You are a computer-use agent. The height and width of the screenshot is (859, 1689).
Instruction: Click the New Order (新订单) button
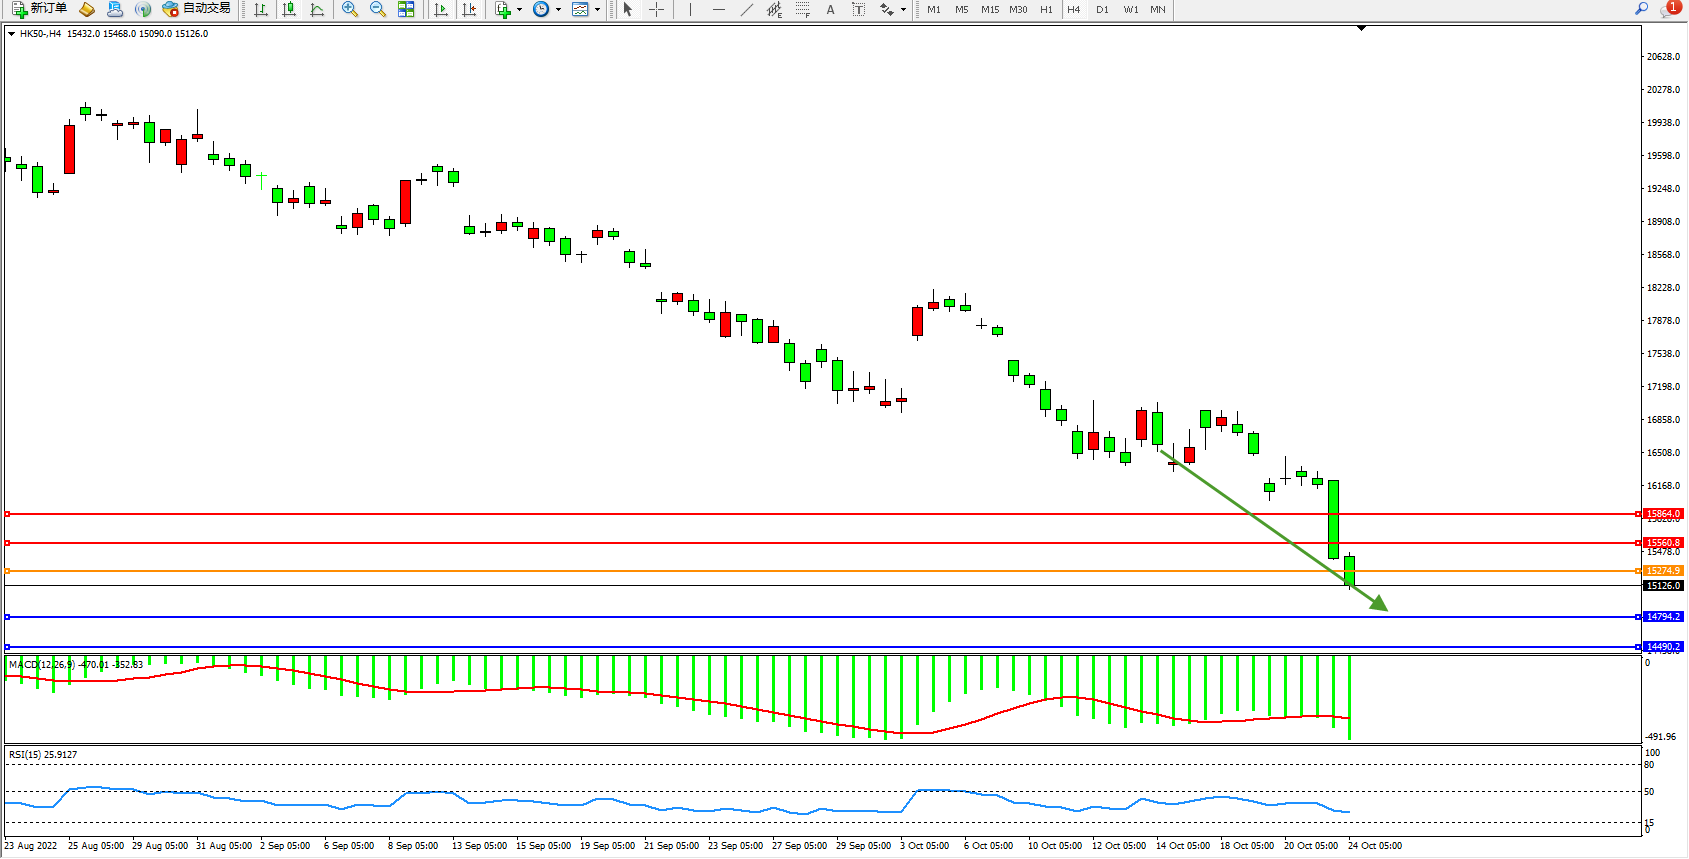tap(40, 9)
